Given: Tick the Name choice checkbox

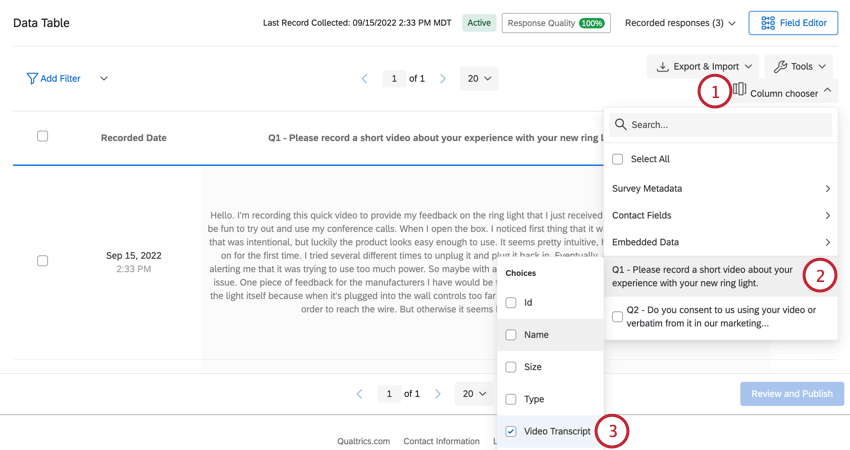Looking at the screenshot, I should coord(511,335).
